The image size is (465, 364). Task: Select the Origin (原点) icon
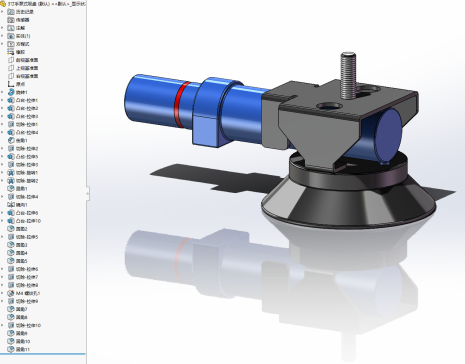coord(11,84)
